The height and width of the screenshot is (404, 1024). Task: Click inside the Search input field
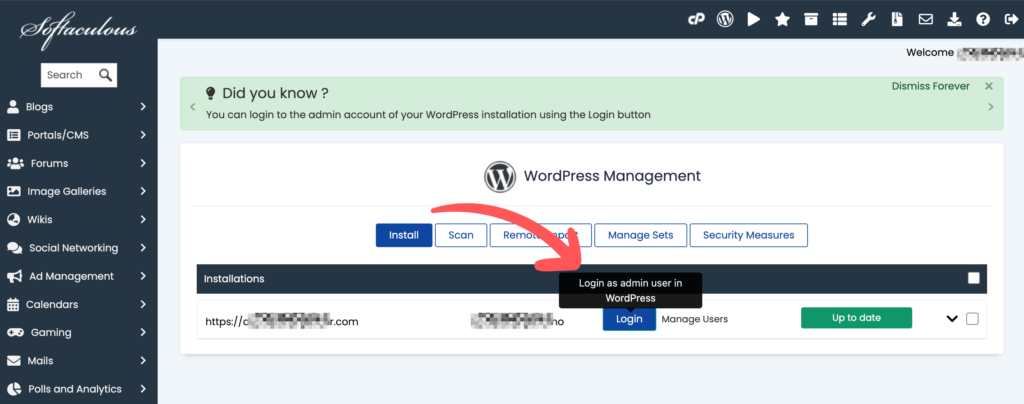[x=68, y=75]
